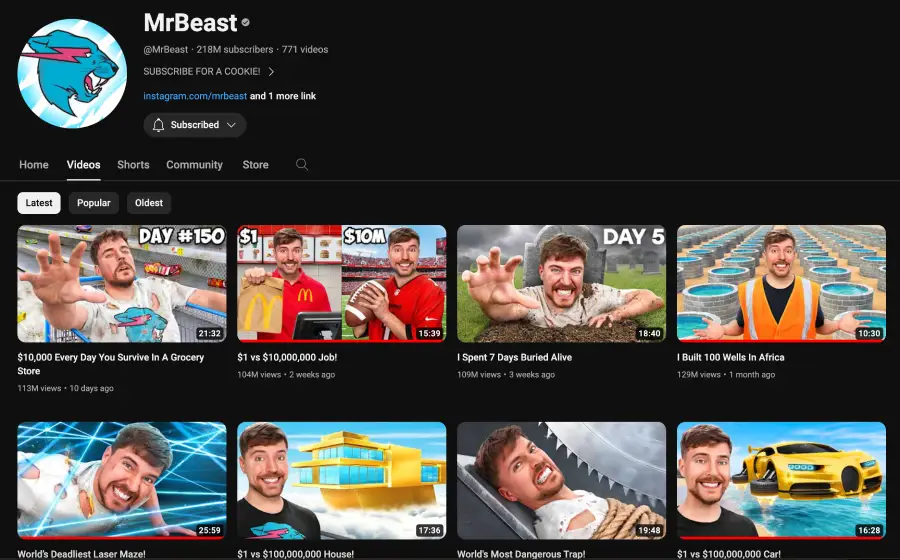Image resolution: width=900 pixels, height=560 pixels.
Task: Select the Videos tab
Action: pos(83,165)
